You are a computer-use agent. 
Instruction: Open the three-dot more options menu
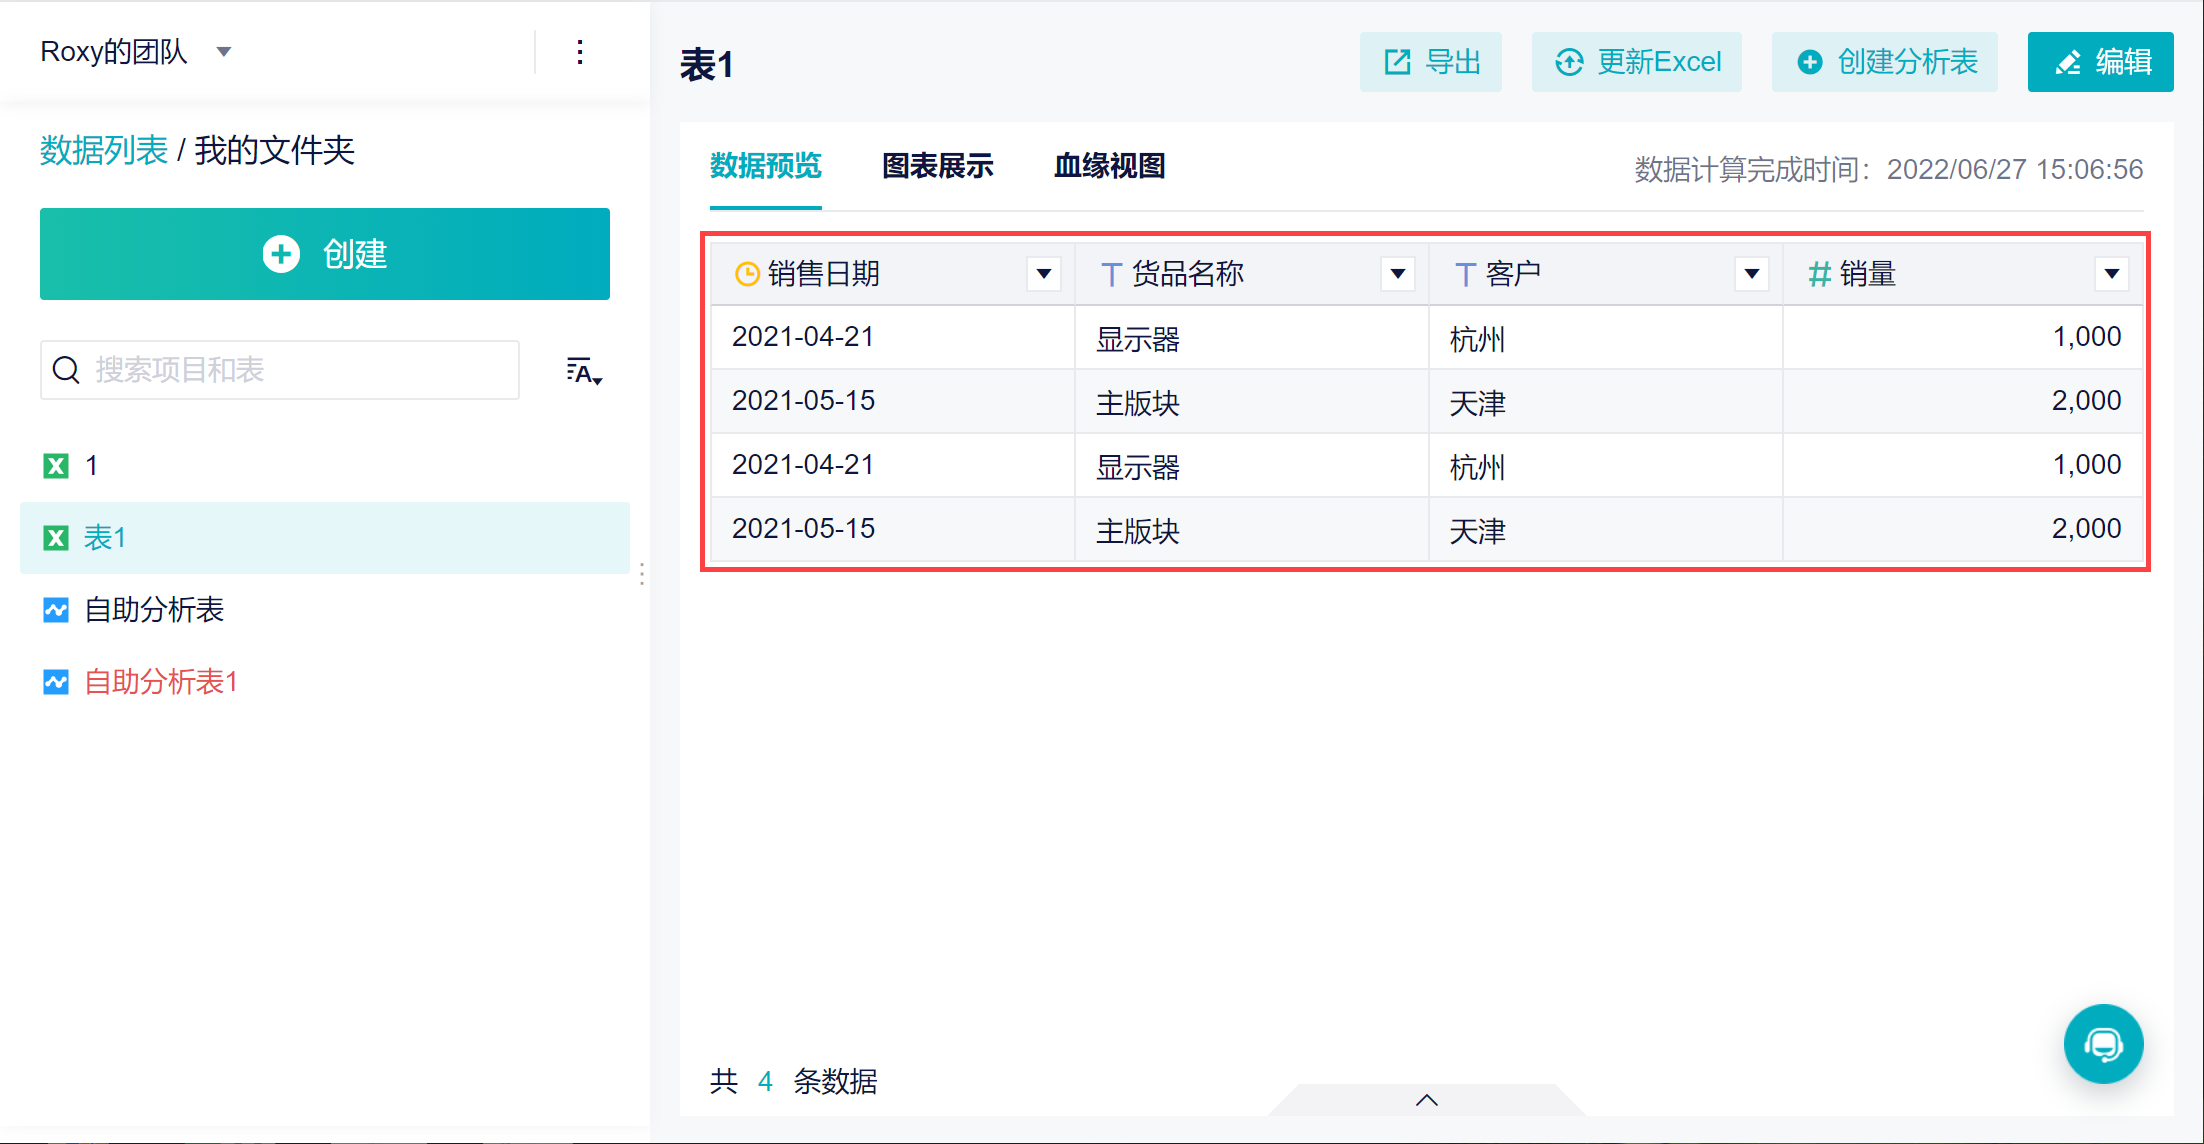tap(580, 52)
